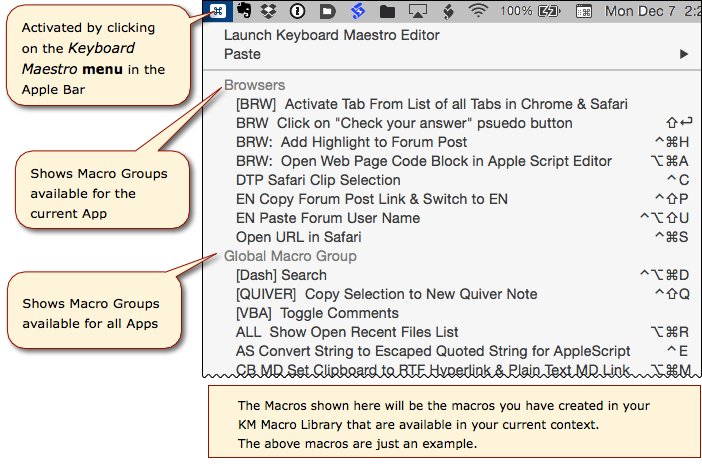Image resolution: width=702 pixels, height=476 pixels.
Task: Choose EN Paste Forum User Name
Action: (327, 218)
